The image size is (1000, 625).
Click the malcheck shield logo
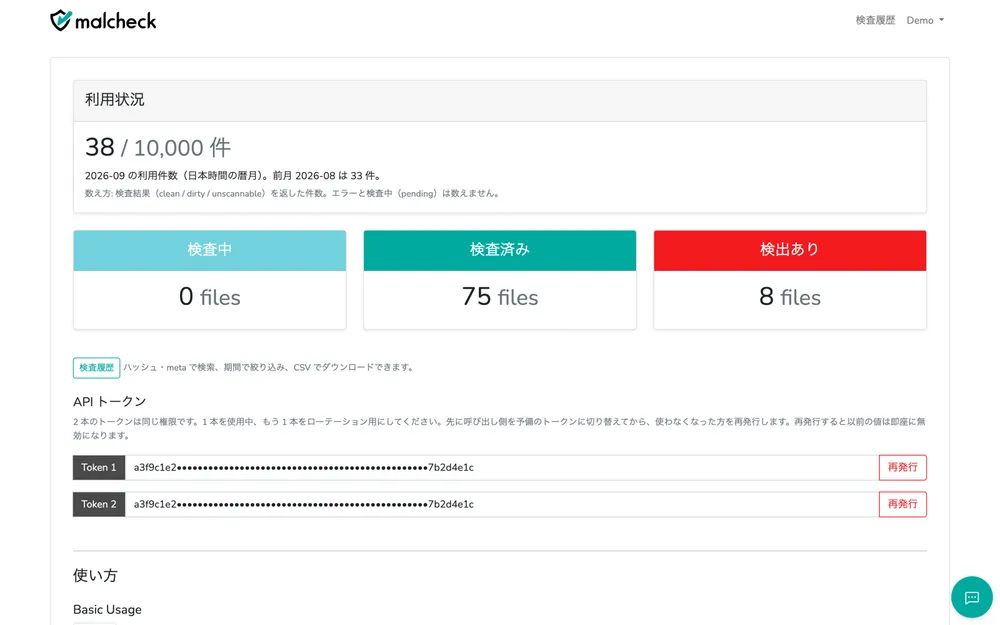point(61,20)
